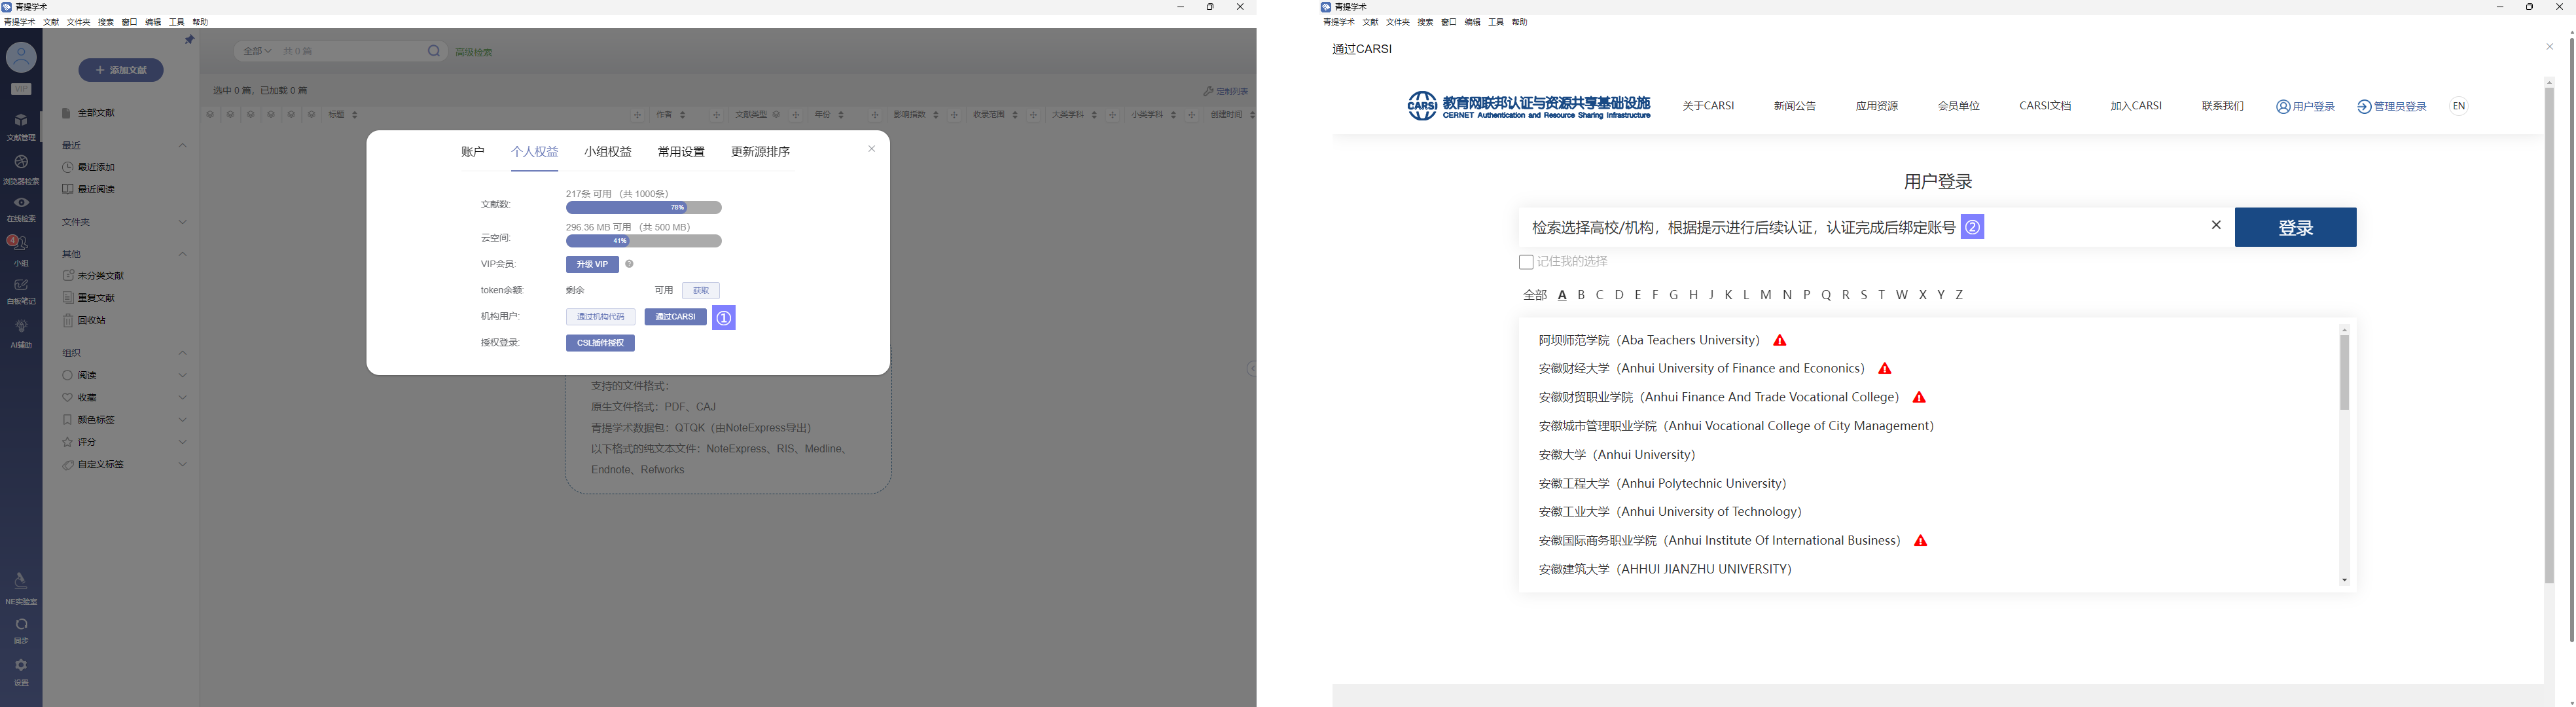This screenshot has height=707, width=2576.
Task: Expand the 文件夹 section
Action: point(182,222)
